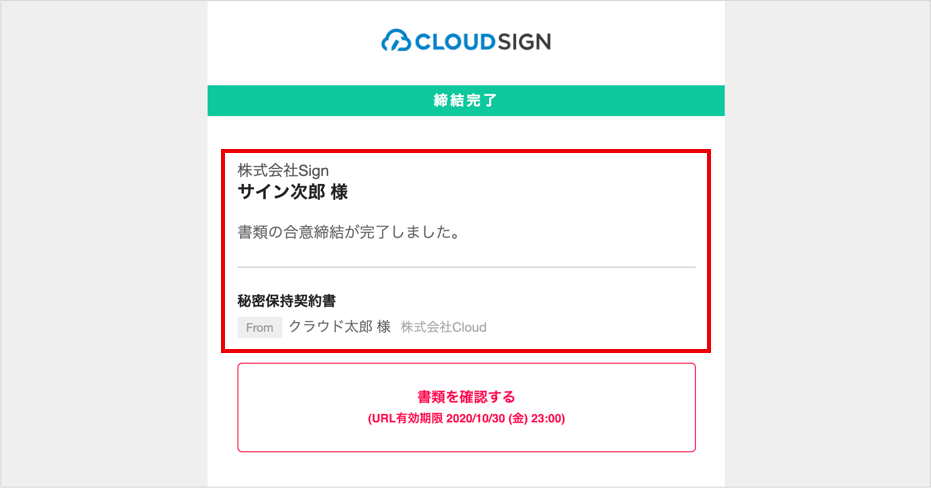931x488 pixels.
Task: Click the CLOUDSIGN wordmark text
Action: (x=483, y=42)
